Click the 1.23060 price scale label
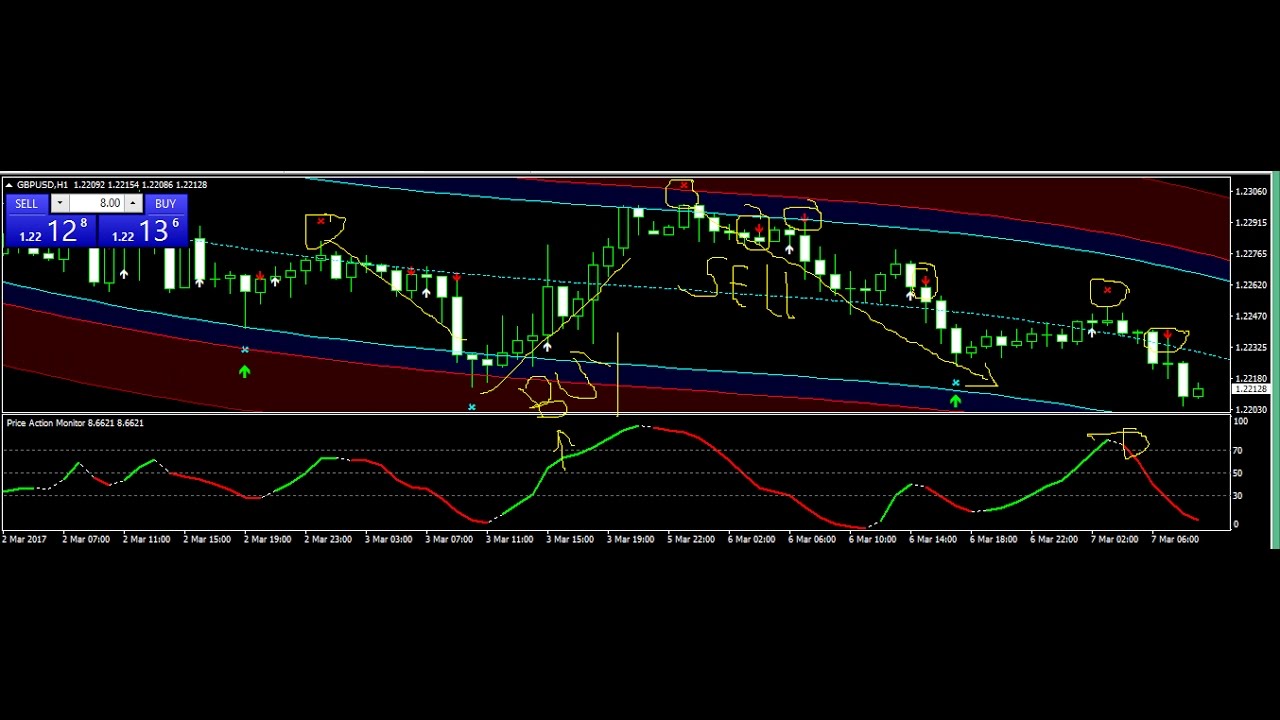This screenshot has height=720, width=1280. tap(1252, 192)
